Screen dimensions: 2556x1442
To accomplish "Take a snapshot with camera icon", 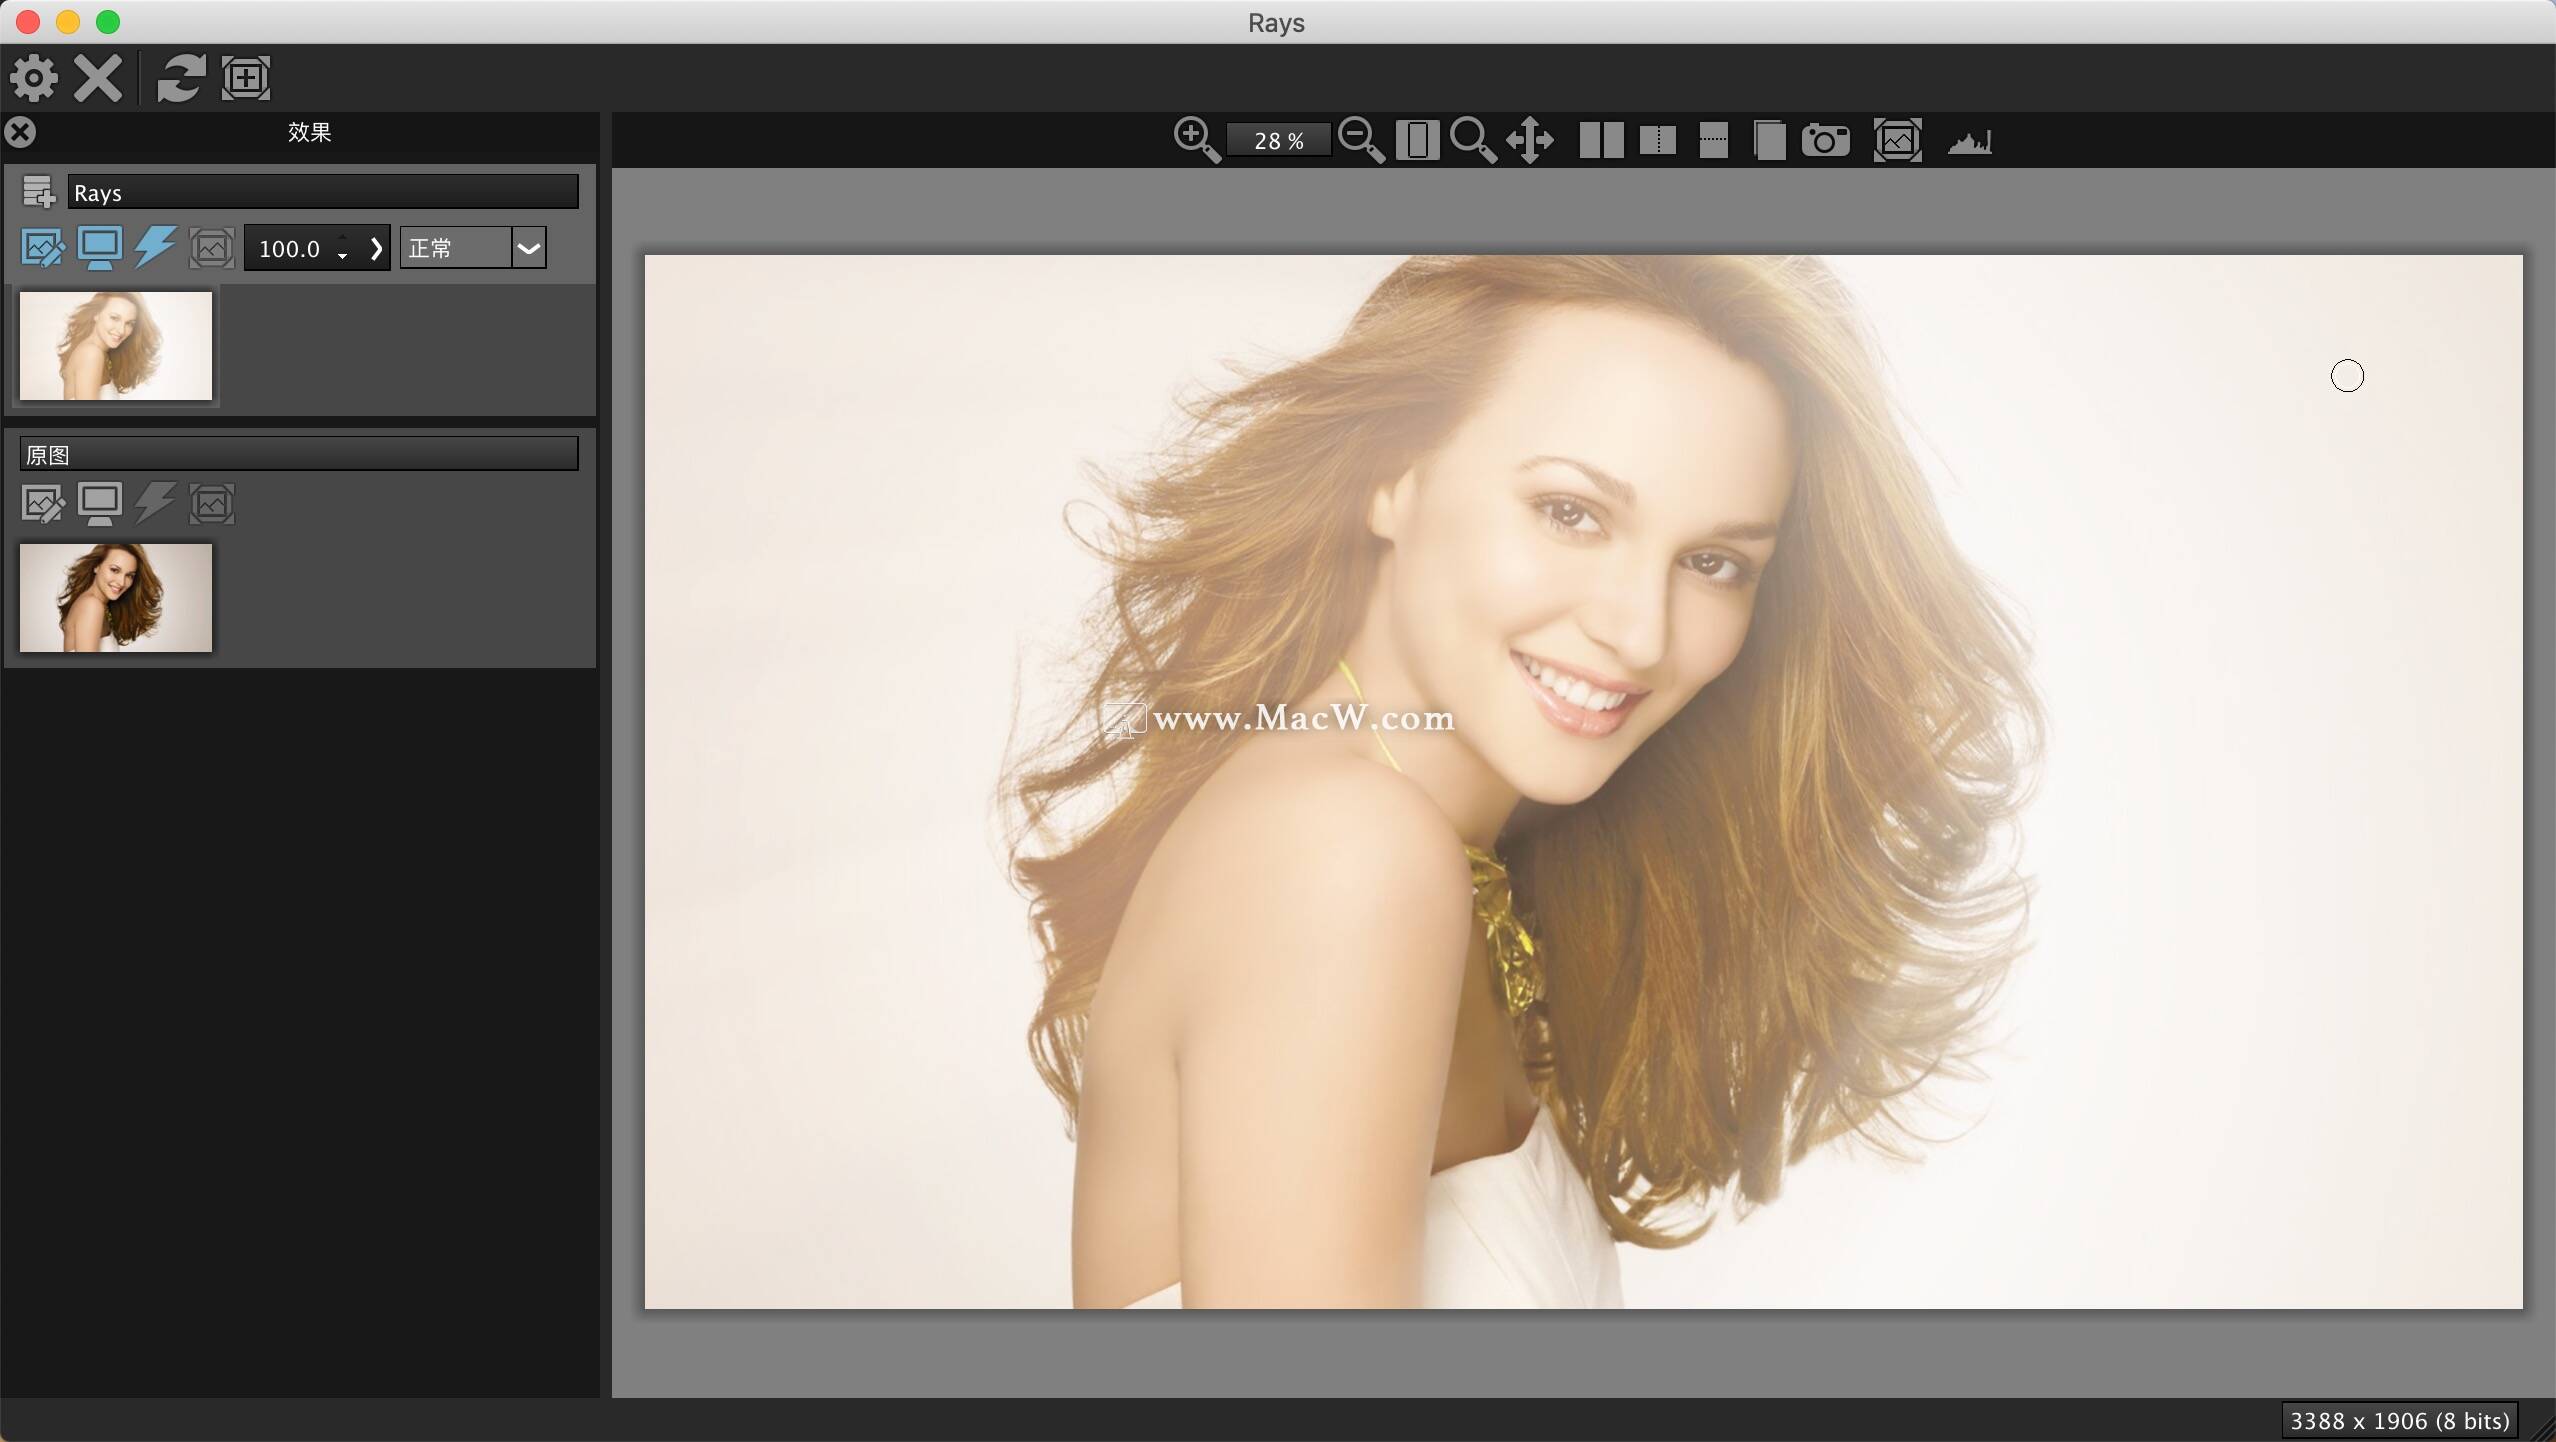I will click(x=1825, y=140).
